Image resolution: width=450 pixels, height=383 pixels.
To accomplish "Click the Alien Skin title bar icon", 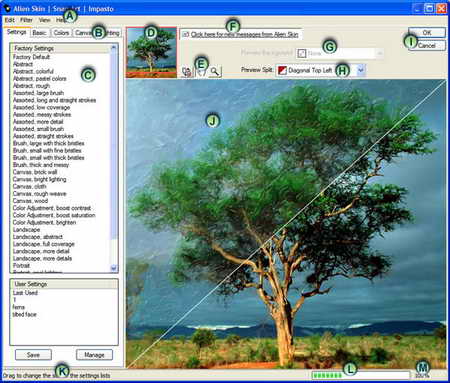I will tap(7, 8).
